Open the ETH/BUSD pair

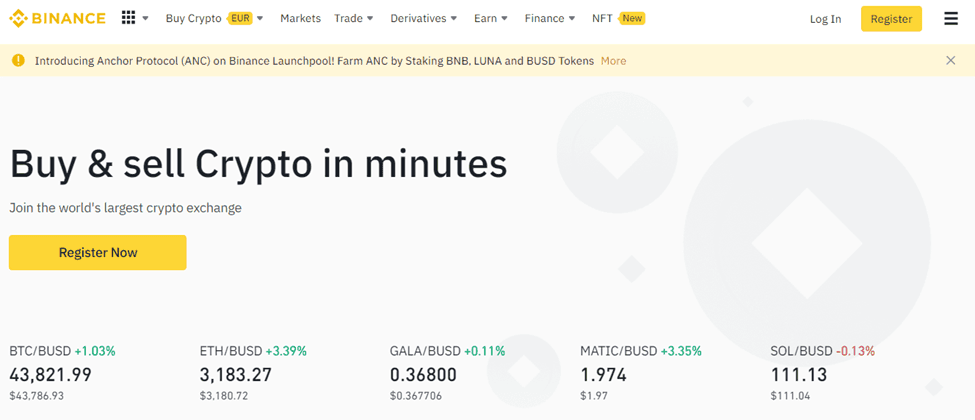pyautogui.click(x=231, y=351)
